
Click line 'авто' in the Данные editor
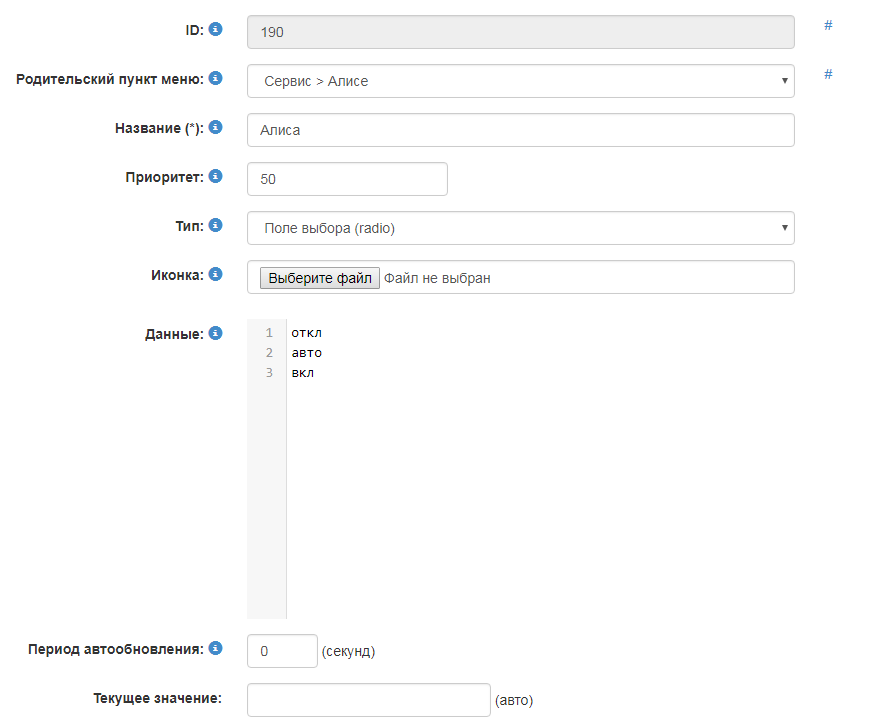click(x=307, y=353)
